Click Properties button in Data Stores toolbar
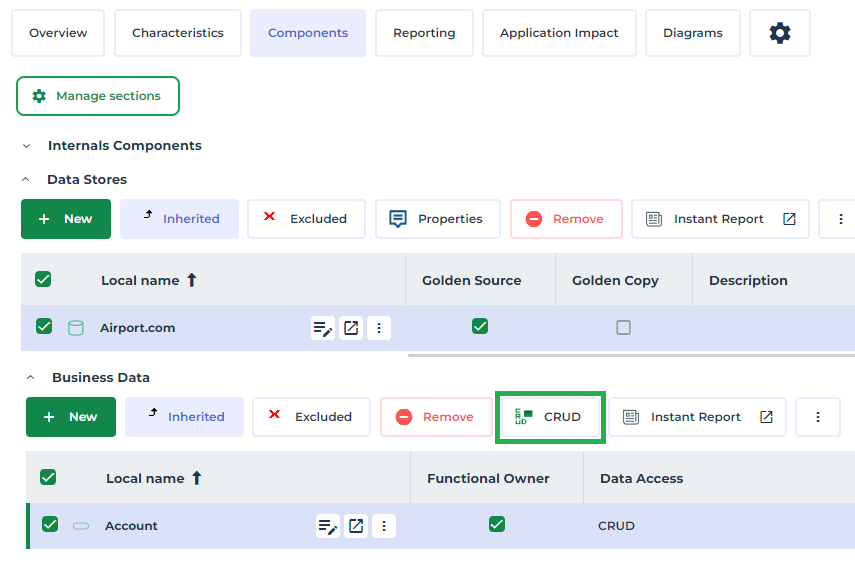 pyautogui.click(x=437, y=219)
